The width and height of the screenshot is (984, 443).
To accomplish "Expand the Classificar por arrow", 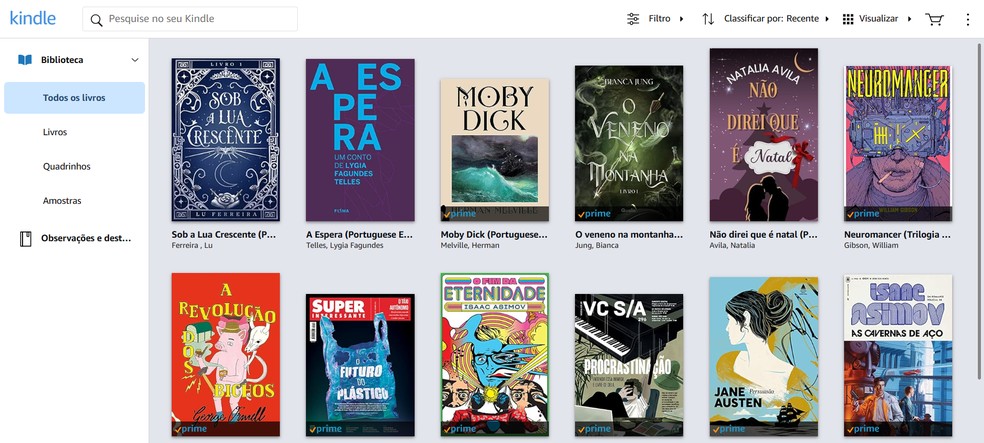I will tap(827, 19).
